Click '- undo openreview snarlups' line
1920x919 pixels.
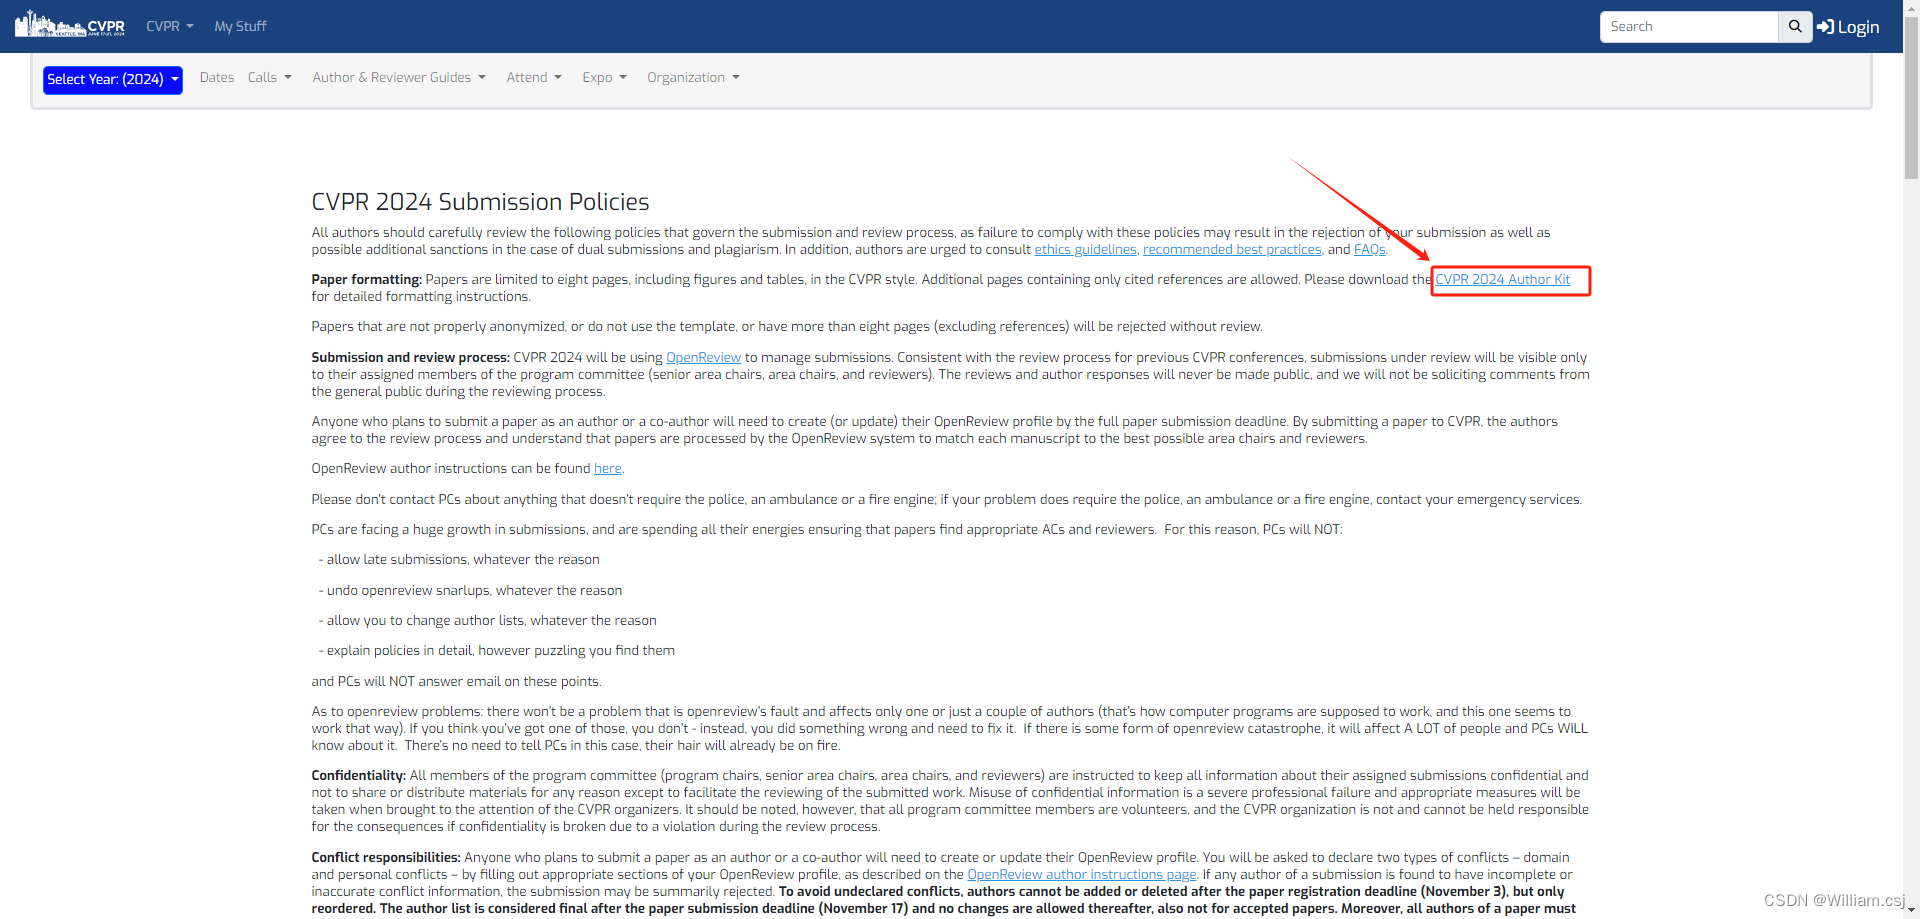[x=470, y=591]
